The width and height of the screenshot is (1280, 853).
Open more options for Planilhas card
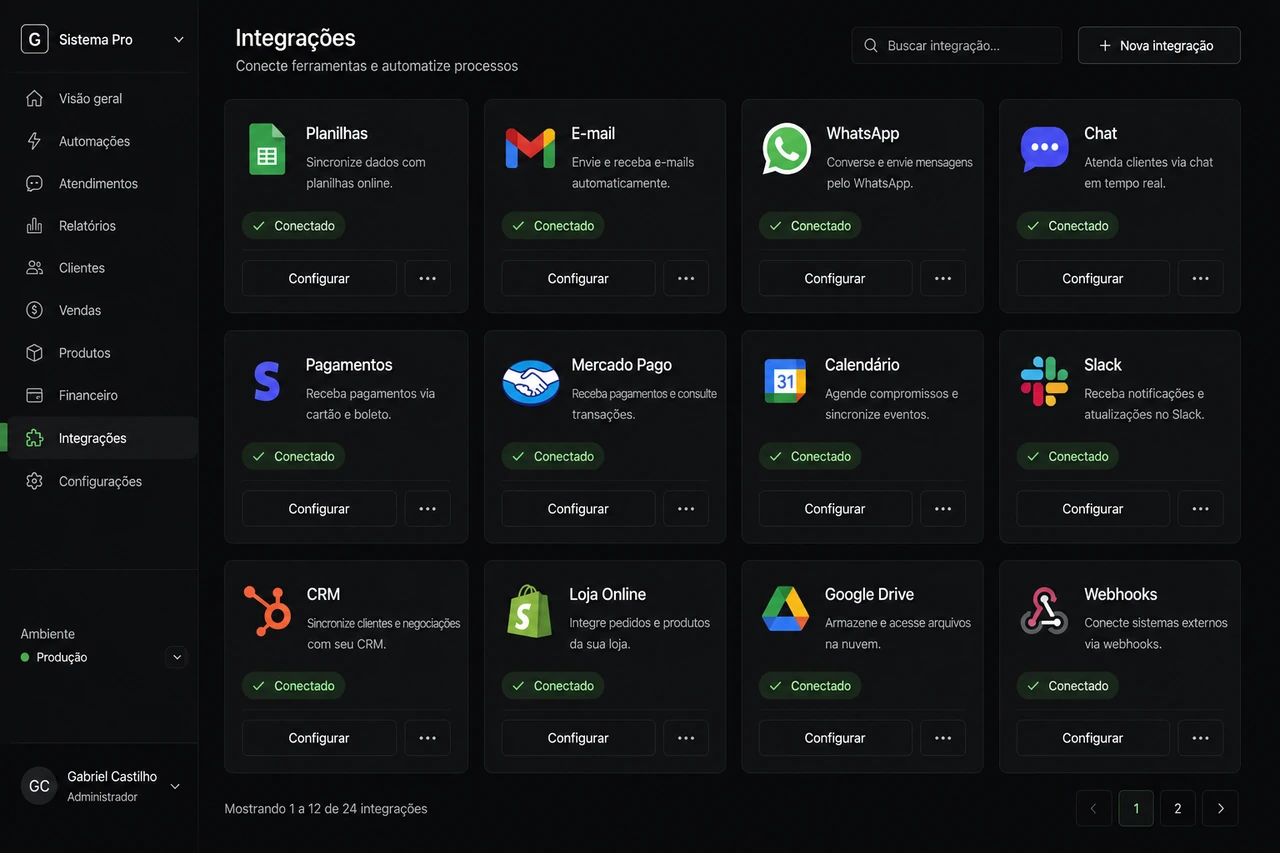pos(427,278)
